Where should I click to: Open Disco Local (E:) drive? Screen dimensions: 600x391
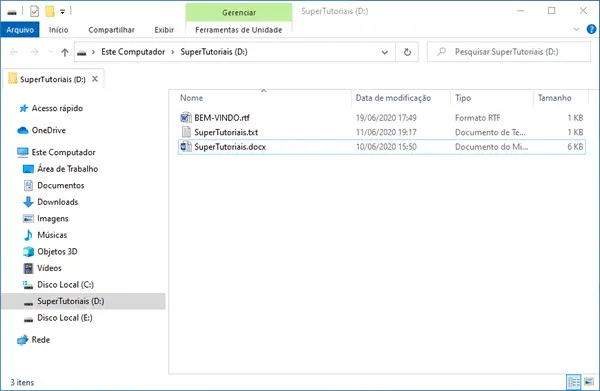click(65, 318)
